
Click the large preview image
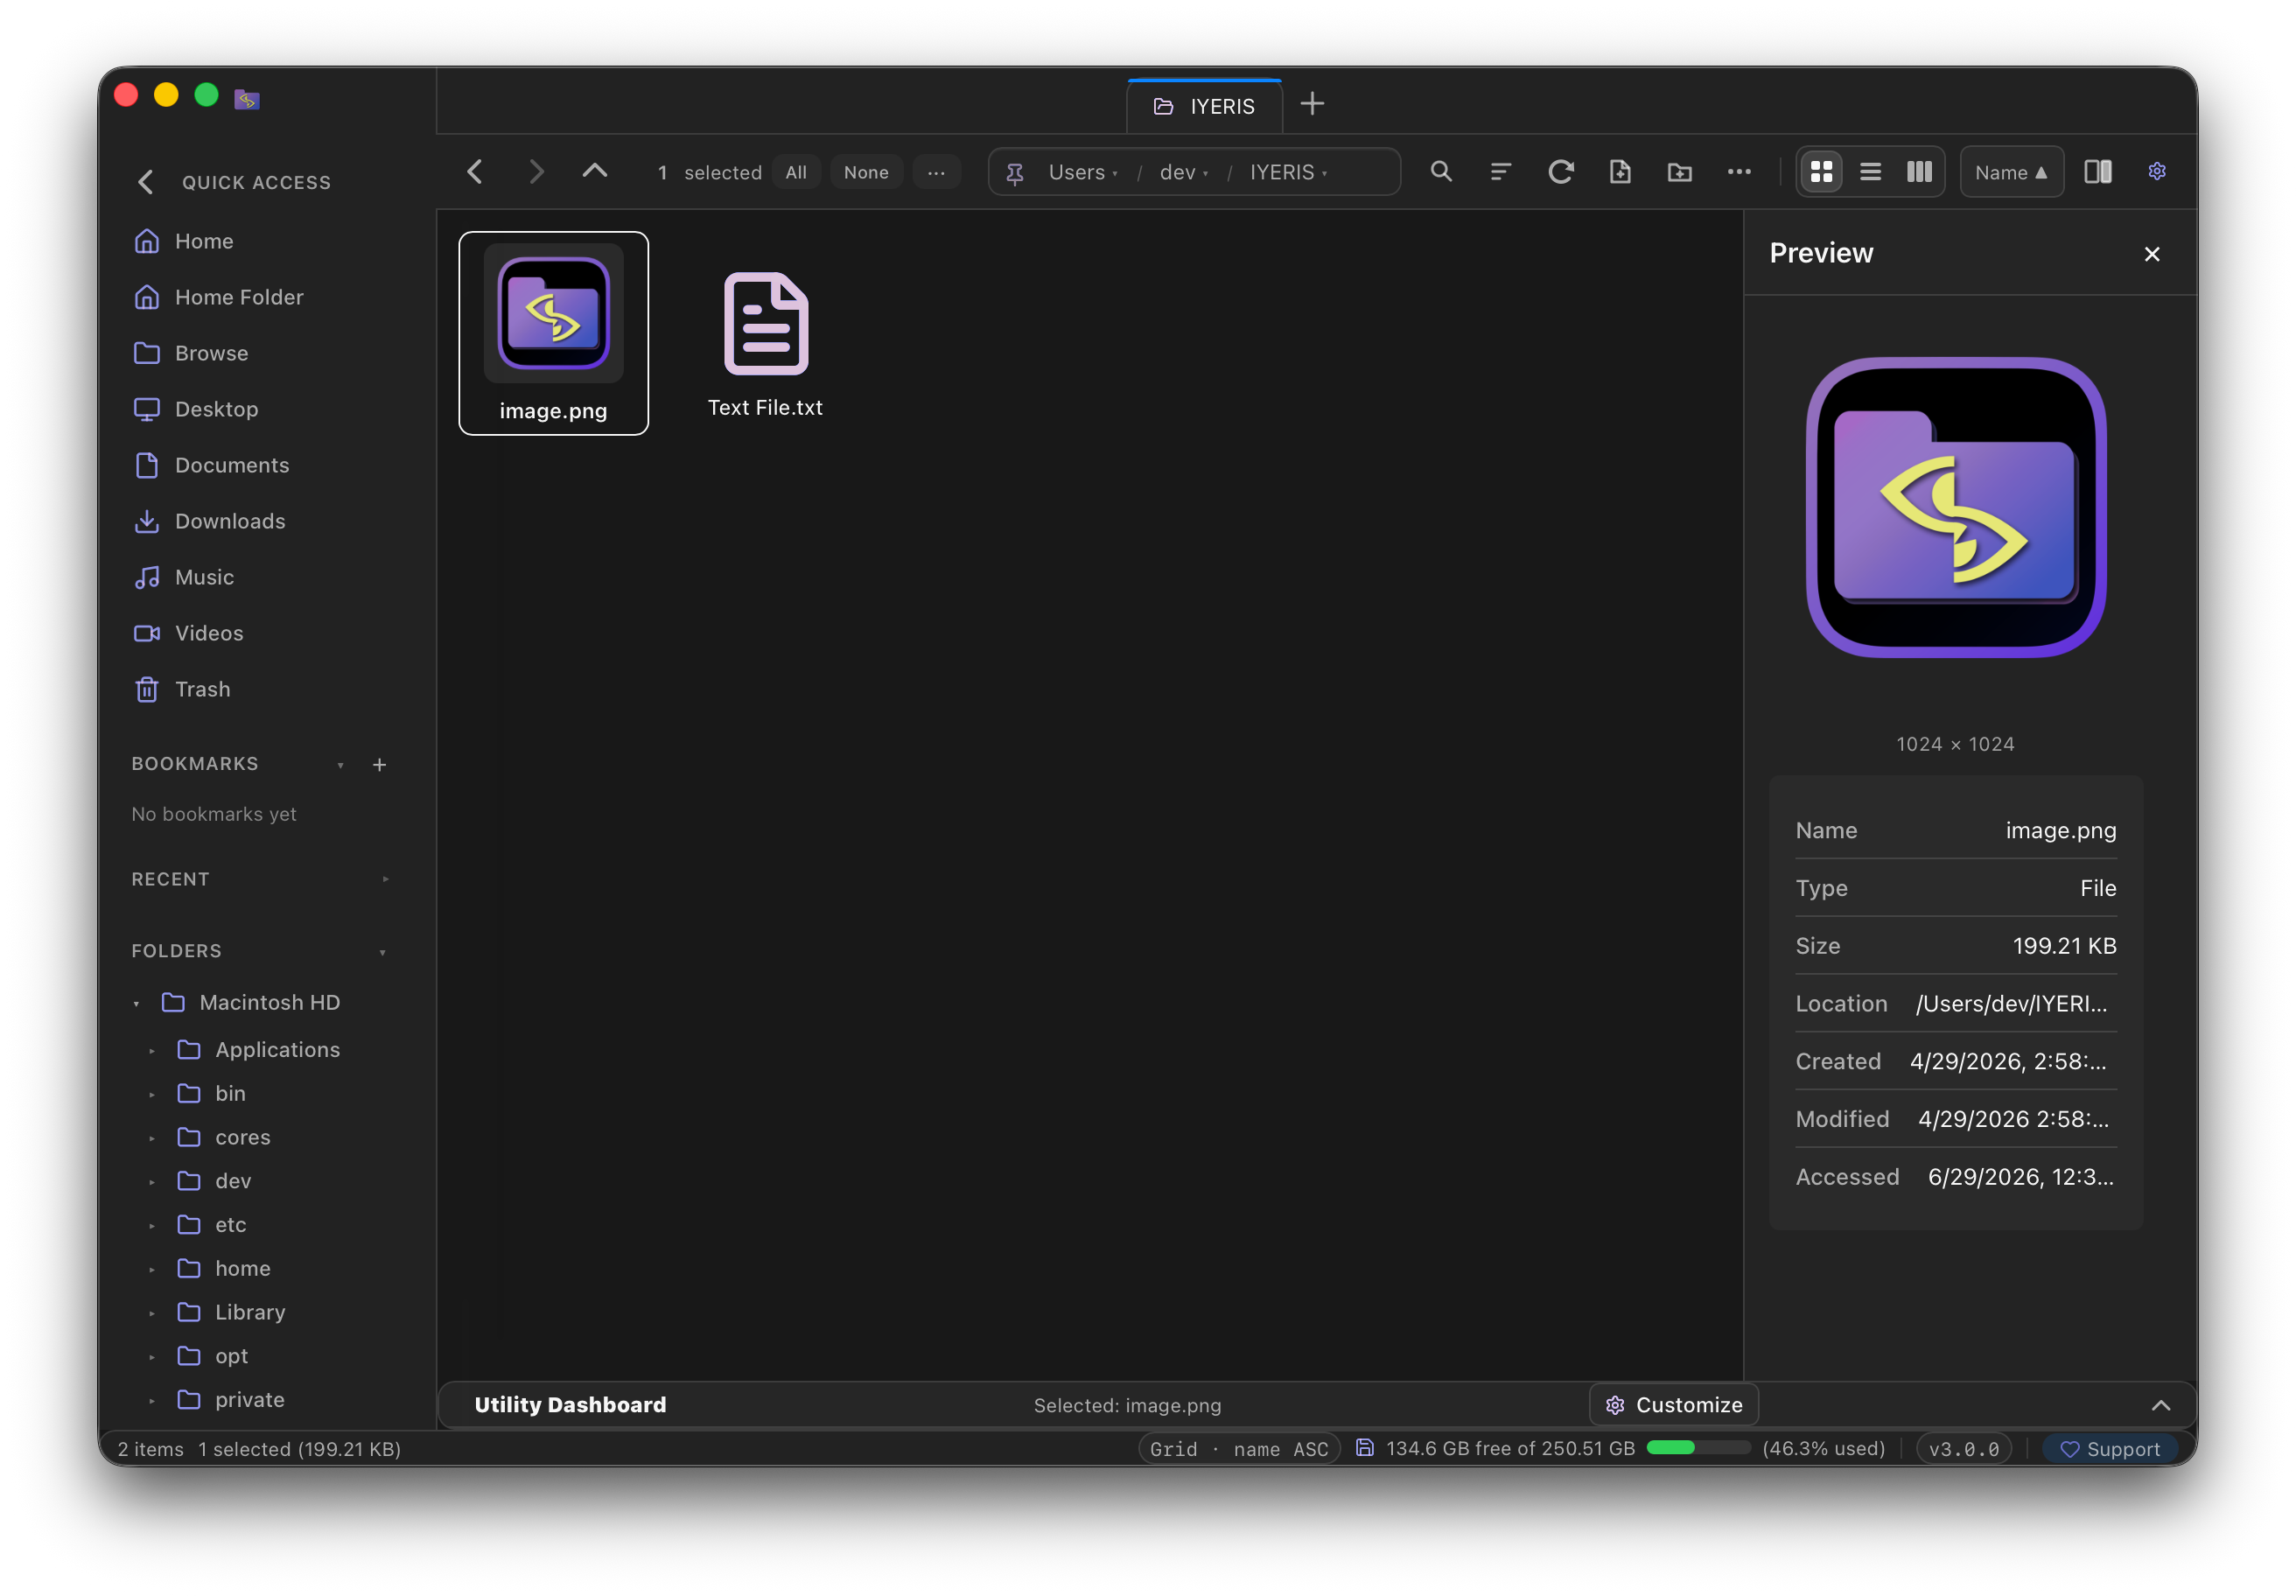click(1956, 507)
